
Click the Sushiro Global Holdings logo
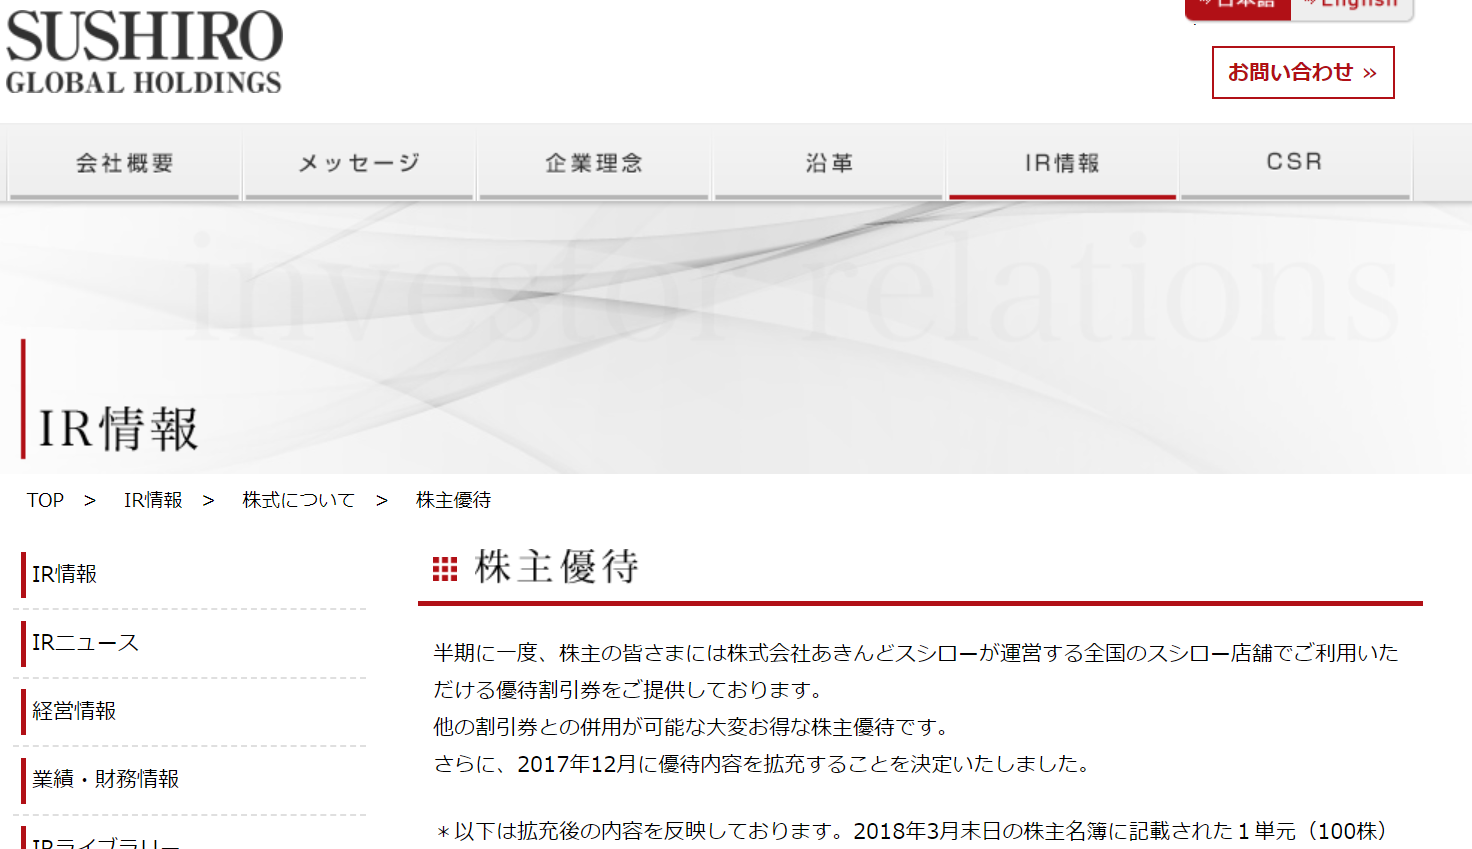144,52
